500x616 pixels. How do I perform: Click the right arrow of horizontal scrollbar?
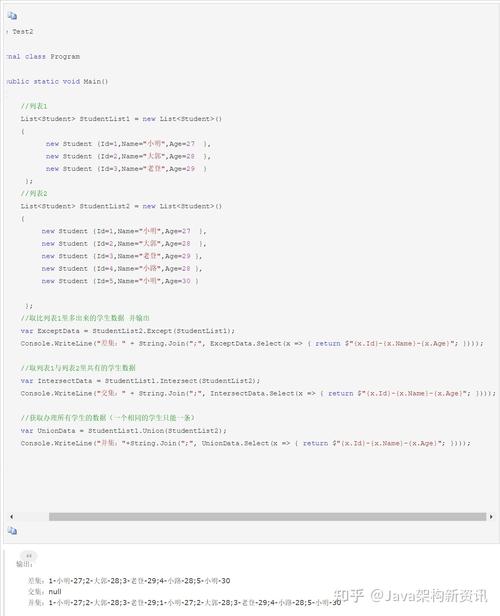click(x=491, y=517)
